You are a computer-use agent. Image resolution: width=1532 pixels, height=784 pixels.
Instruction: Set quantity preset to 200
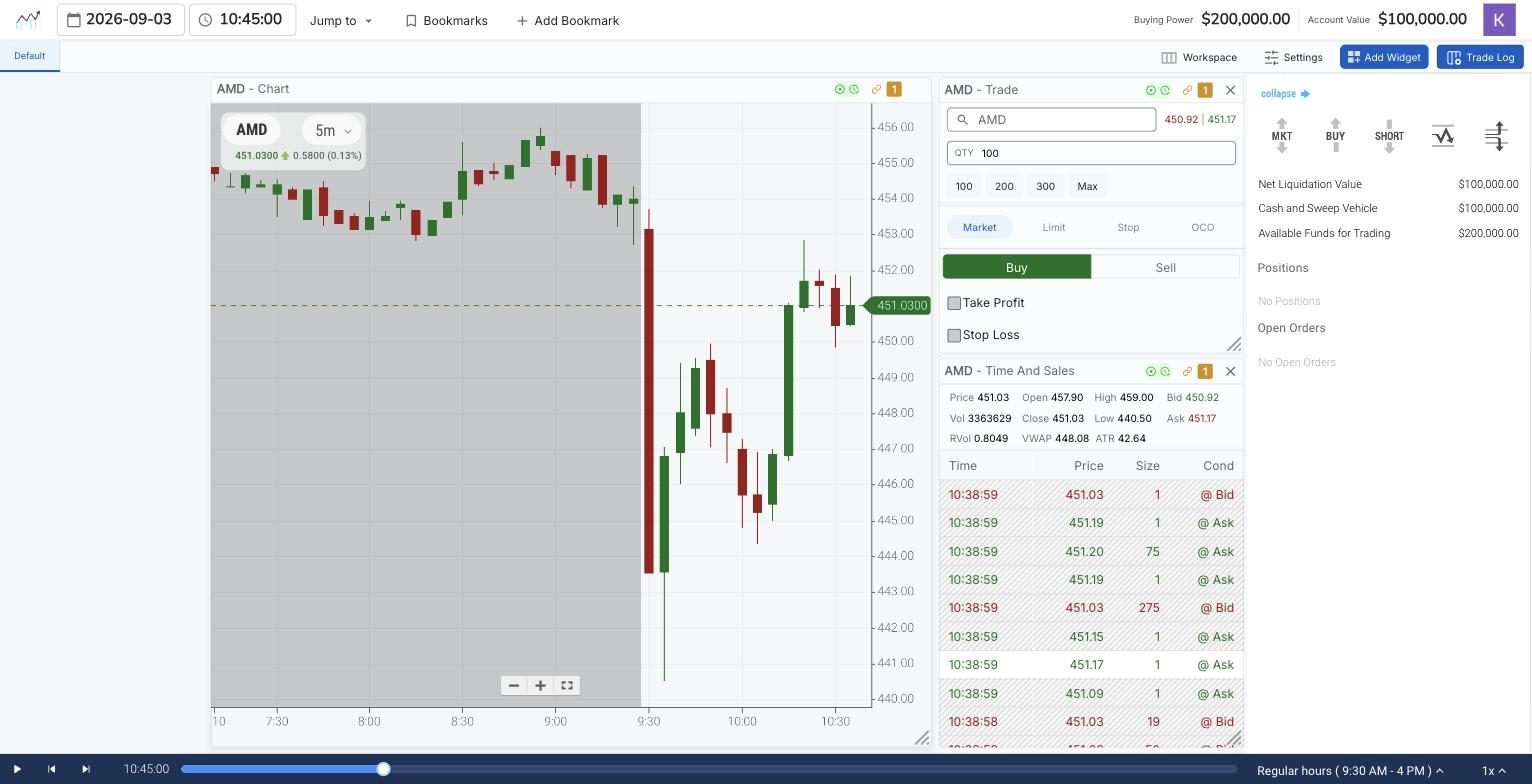pyautogui.click(x=1004, y=186)
